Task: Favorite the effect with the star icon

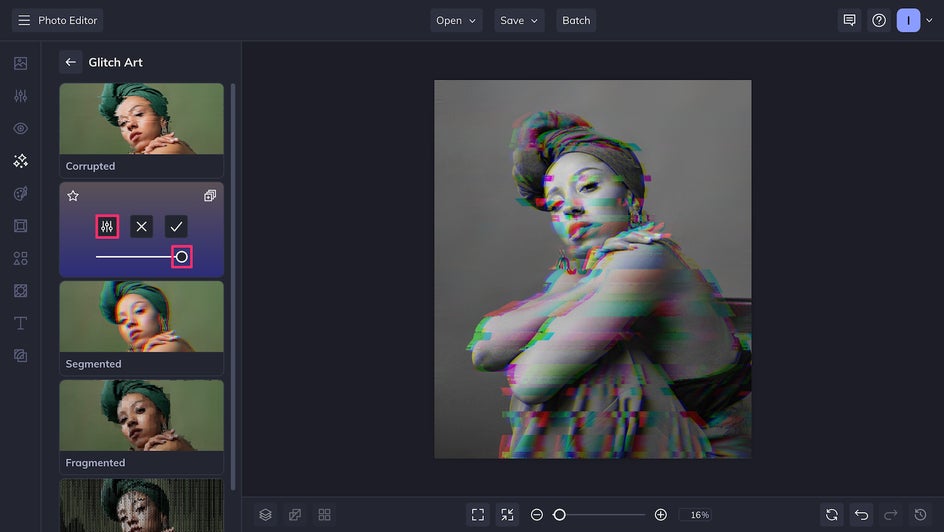Action: pyautogui.click(x=73, y=196)
